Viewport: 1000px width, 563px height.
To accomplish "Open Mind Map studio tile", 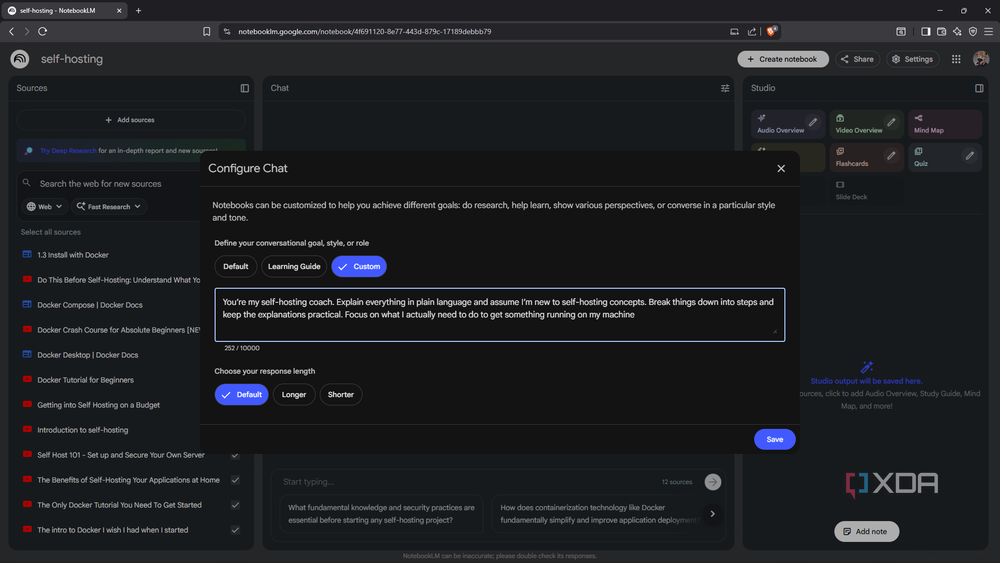I will pyautogui.click(x=945, y=124).
